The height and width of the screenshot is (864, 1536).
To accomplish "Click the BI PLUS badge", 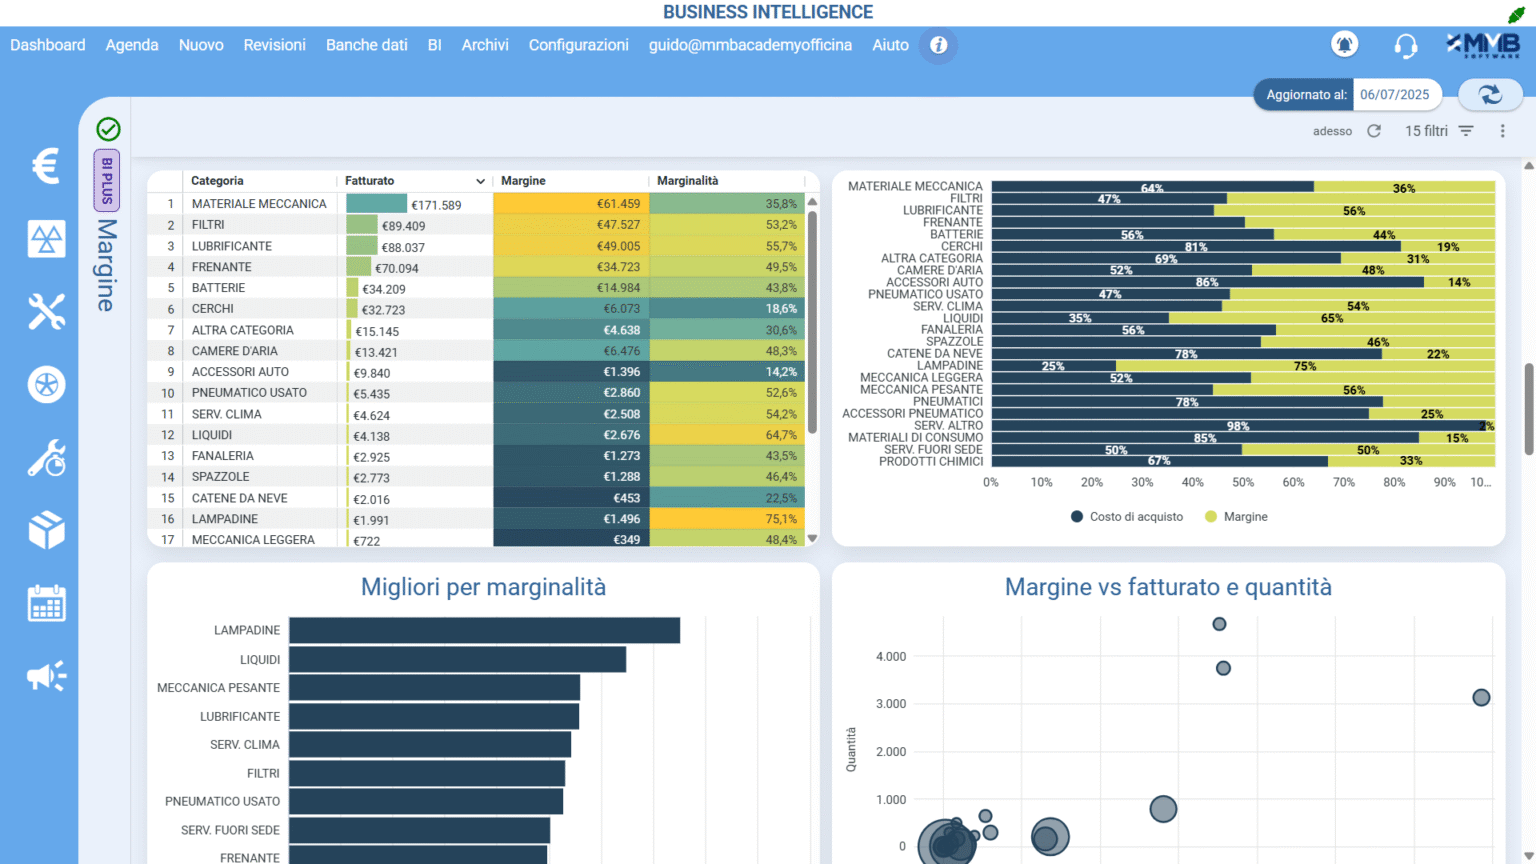I will (x=107, y=180).
